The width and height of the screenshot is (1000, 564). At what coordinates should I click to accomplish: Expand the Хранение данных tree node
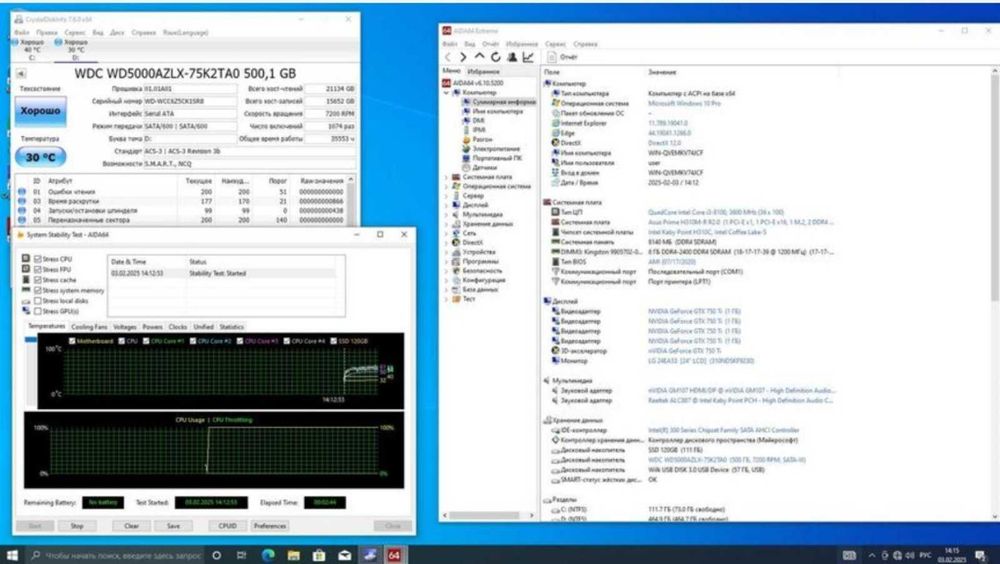(446, 224)
